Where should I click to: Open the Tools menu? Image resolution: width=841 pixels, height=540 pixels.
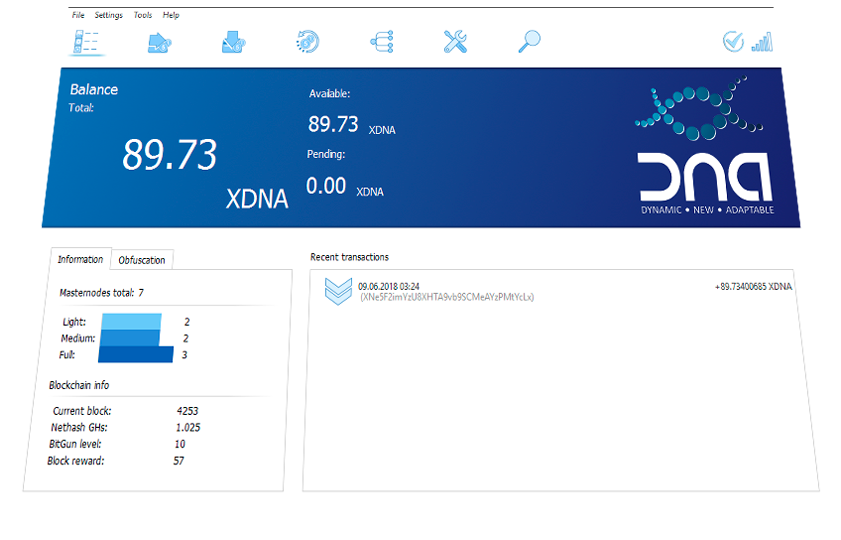(x=143, y=15)
